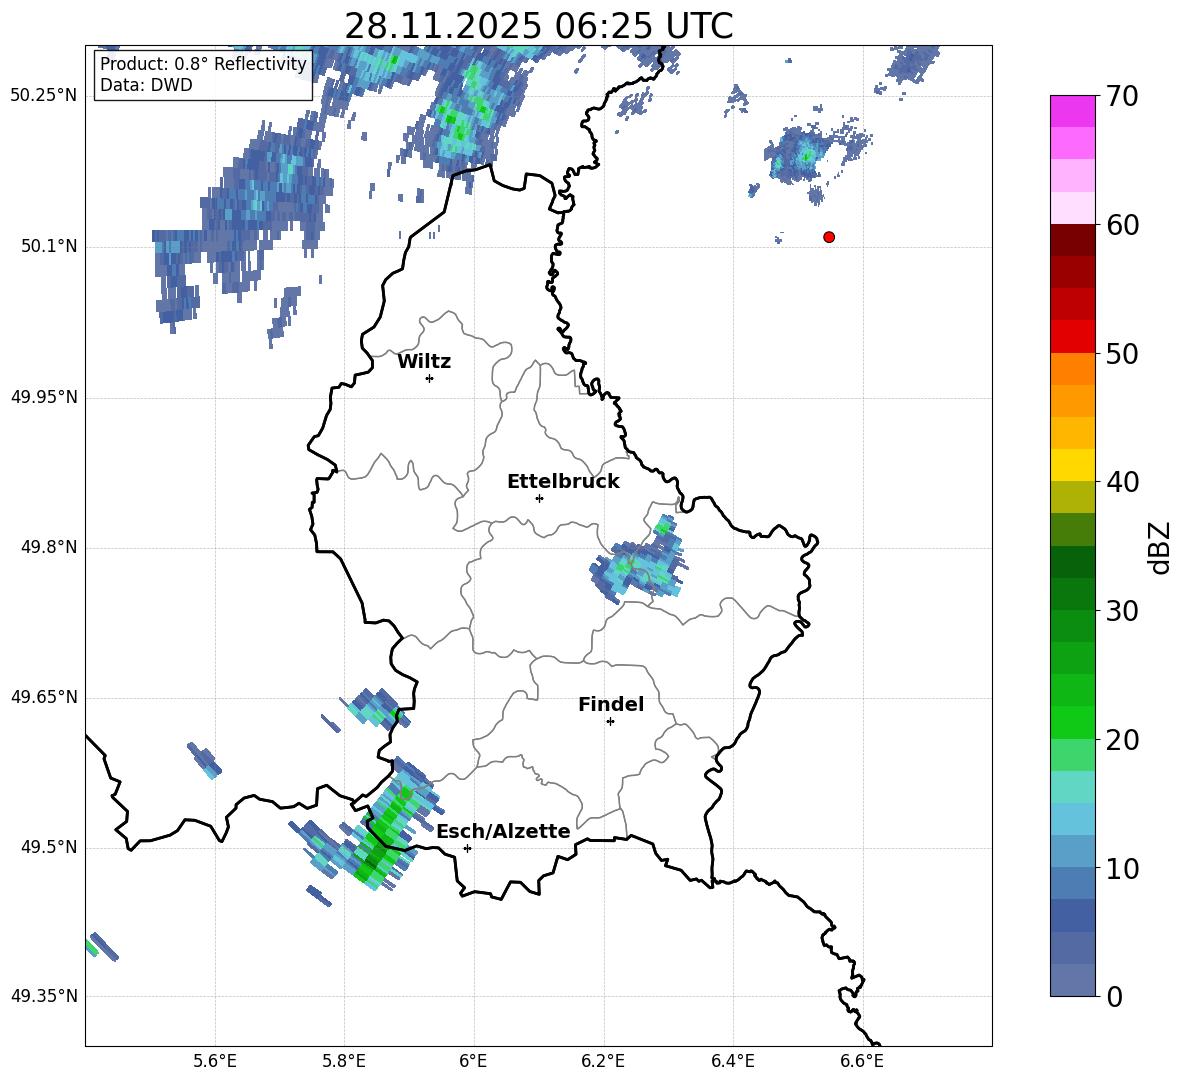The image size is (1184, 1081).
Task: Click the 'Esch/Alzette' label
Action: [x=504, y=831]
